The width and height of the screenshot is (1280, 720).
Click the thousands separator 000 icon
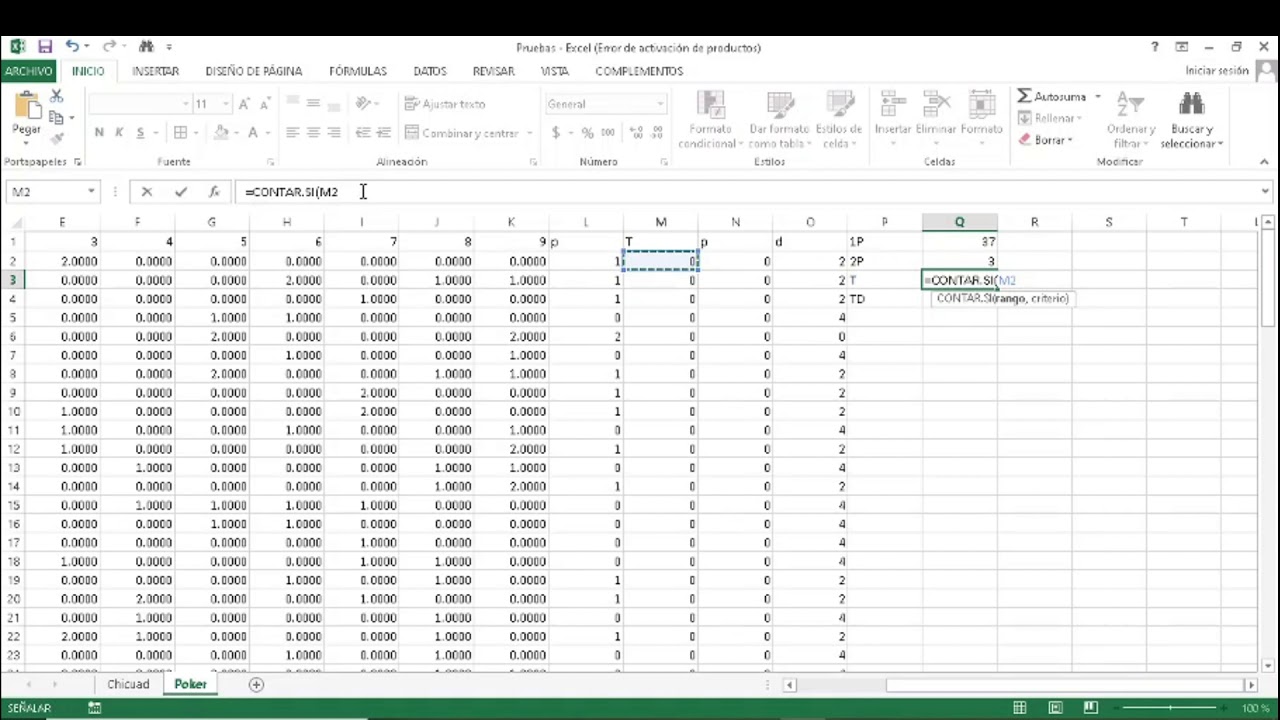point(608,132)
